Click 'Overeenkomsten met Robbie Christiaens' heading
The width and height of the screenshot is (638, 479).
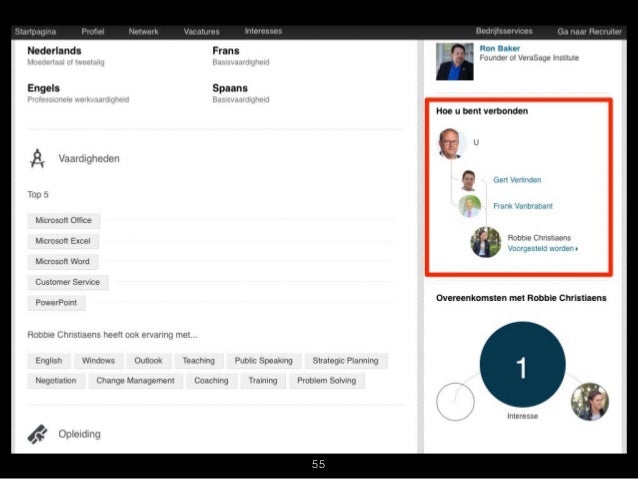coord(521,298)
